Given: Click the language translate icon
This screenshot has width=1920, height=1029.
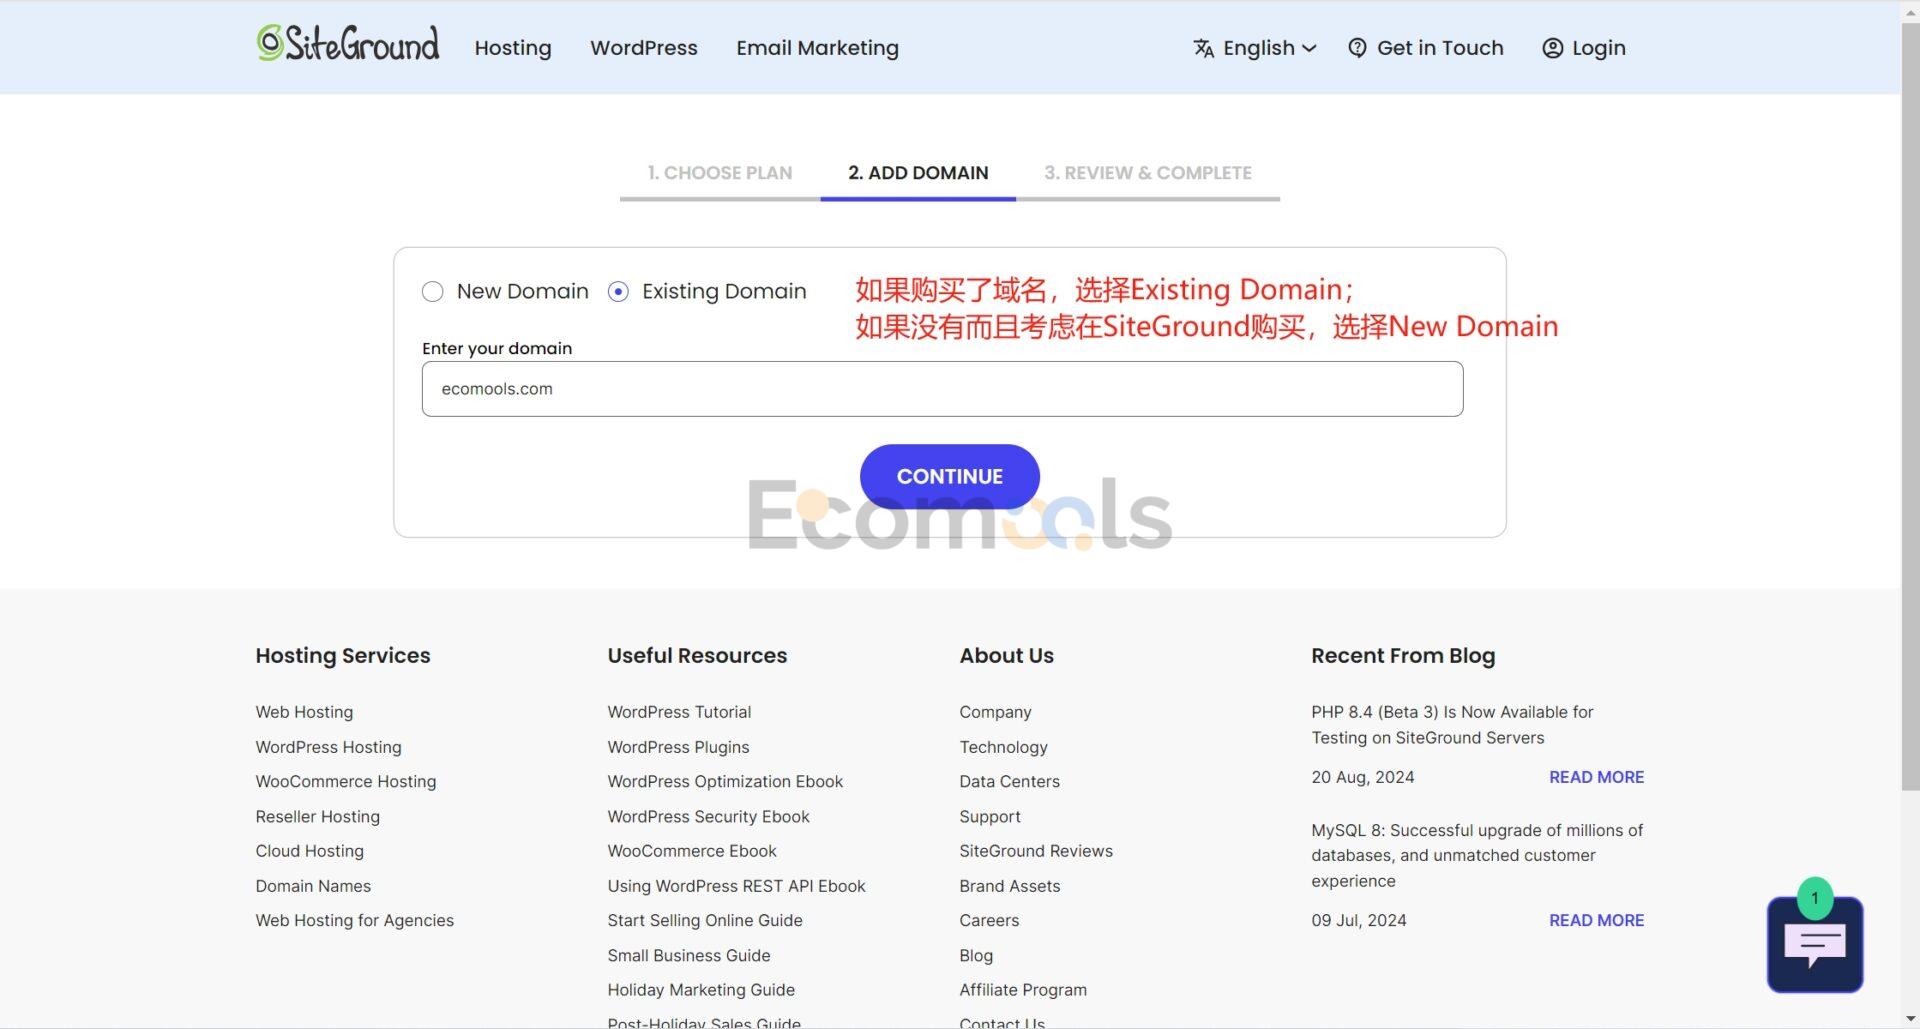Looking at the screenshot, I should pos(1203,48).
